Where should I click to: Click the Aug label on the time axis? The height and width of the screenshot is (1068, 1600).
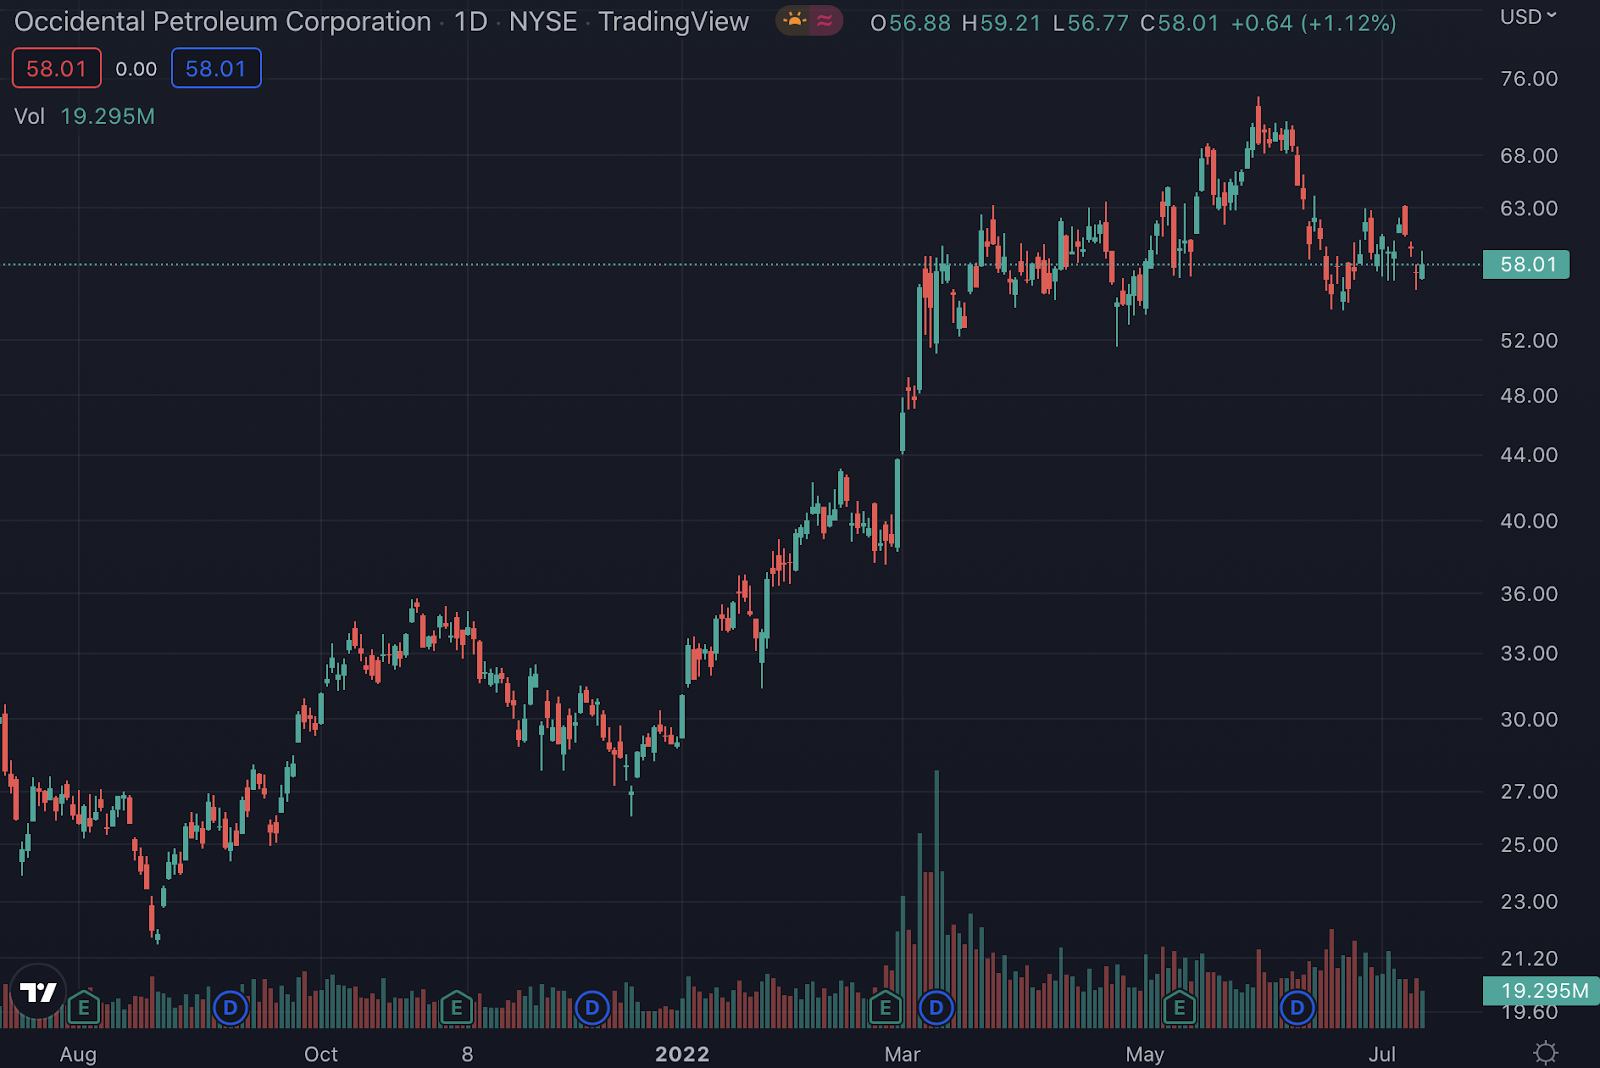coord(78,1054)
